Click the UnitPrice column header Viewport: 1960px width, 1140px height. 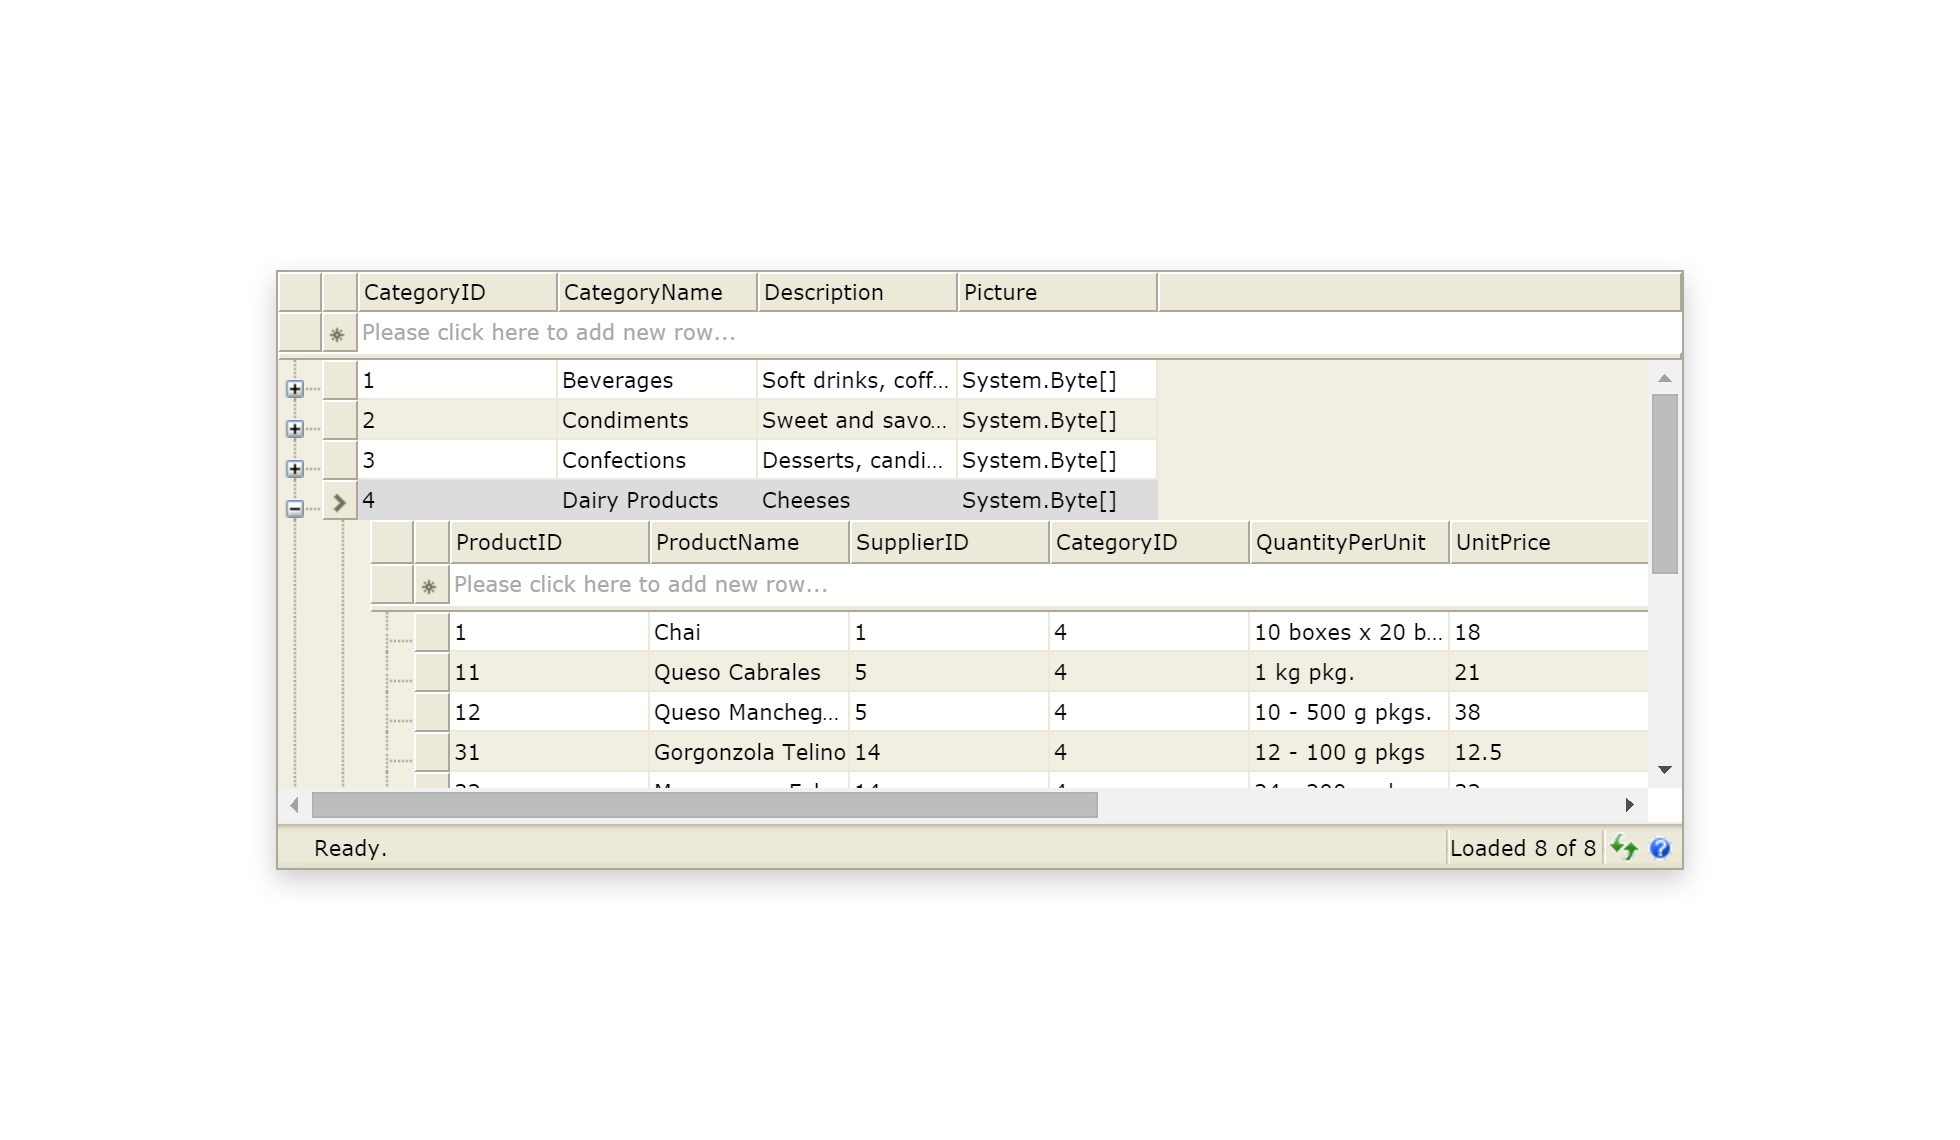point(1546,542)
